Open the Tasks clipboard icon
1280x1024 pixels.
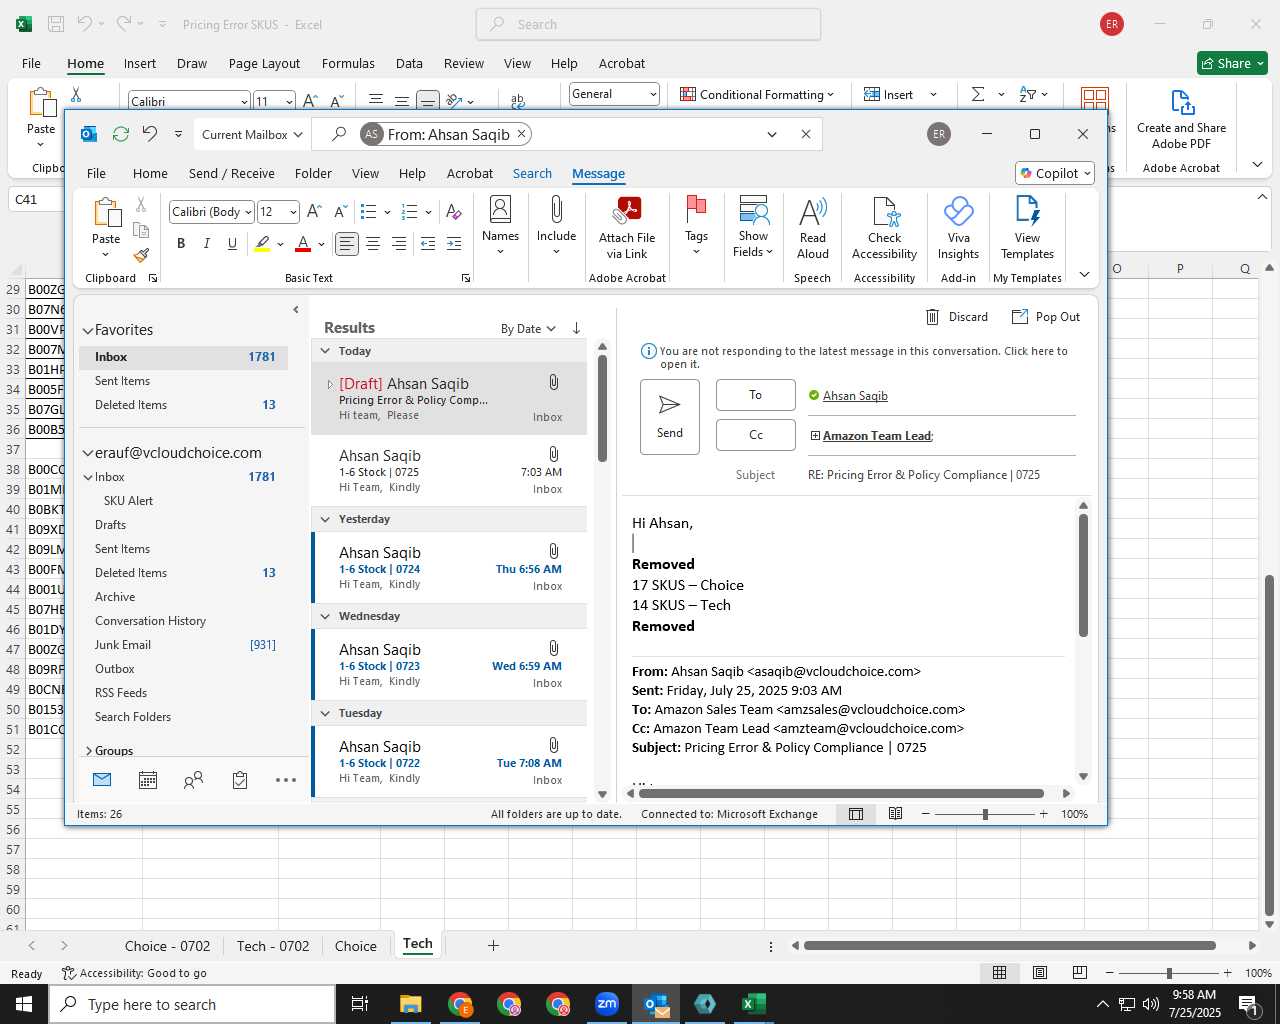240,780
